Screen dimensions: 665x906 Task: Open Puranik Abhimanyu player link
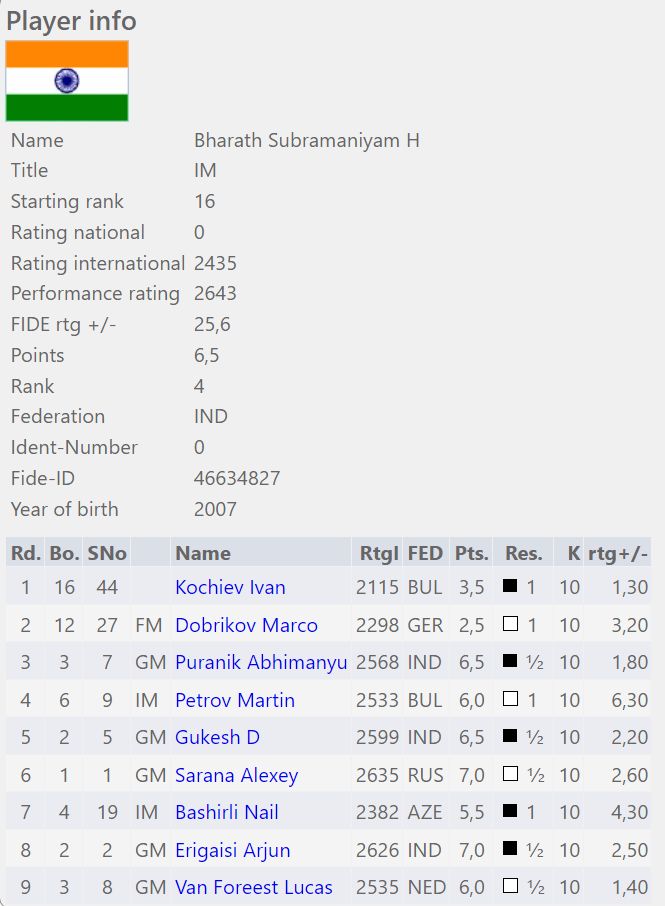[x=261, y=662]
